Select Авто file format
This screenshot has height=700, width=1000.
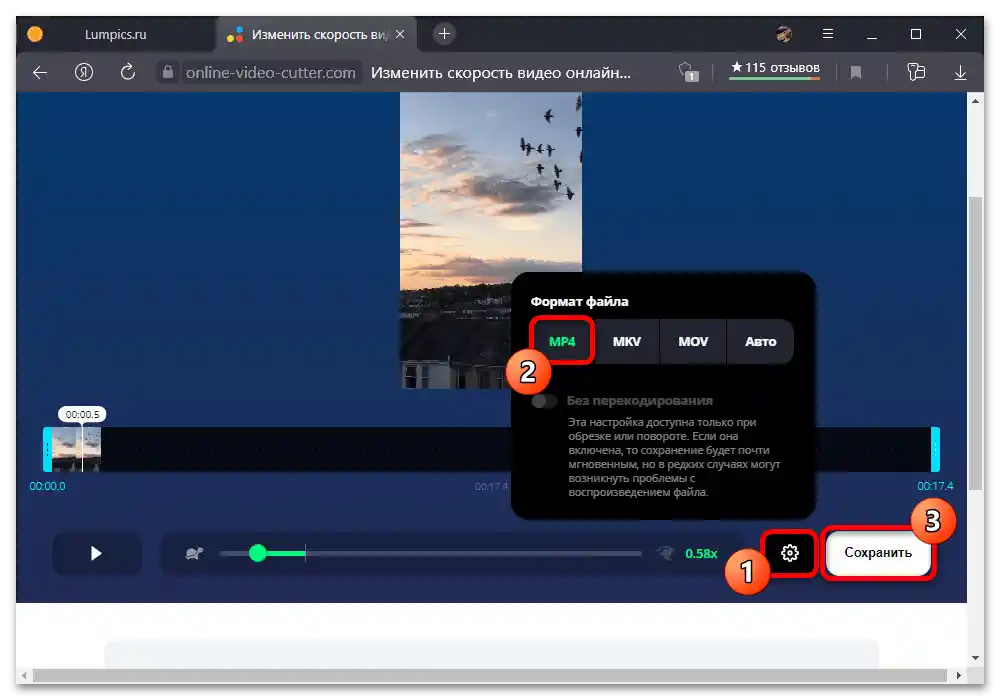coord(760,342)
